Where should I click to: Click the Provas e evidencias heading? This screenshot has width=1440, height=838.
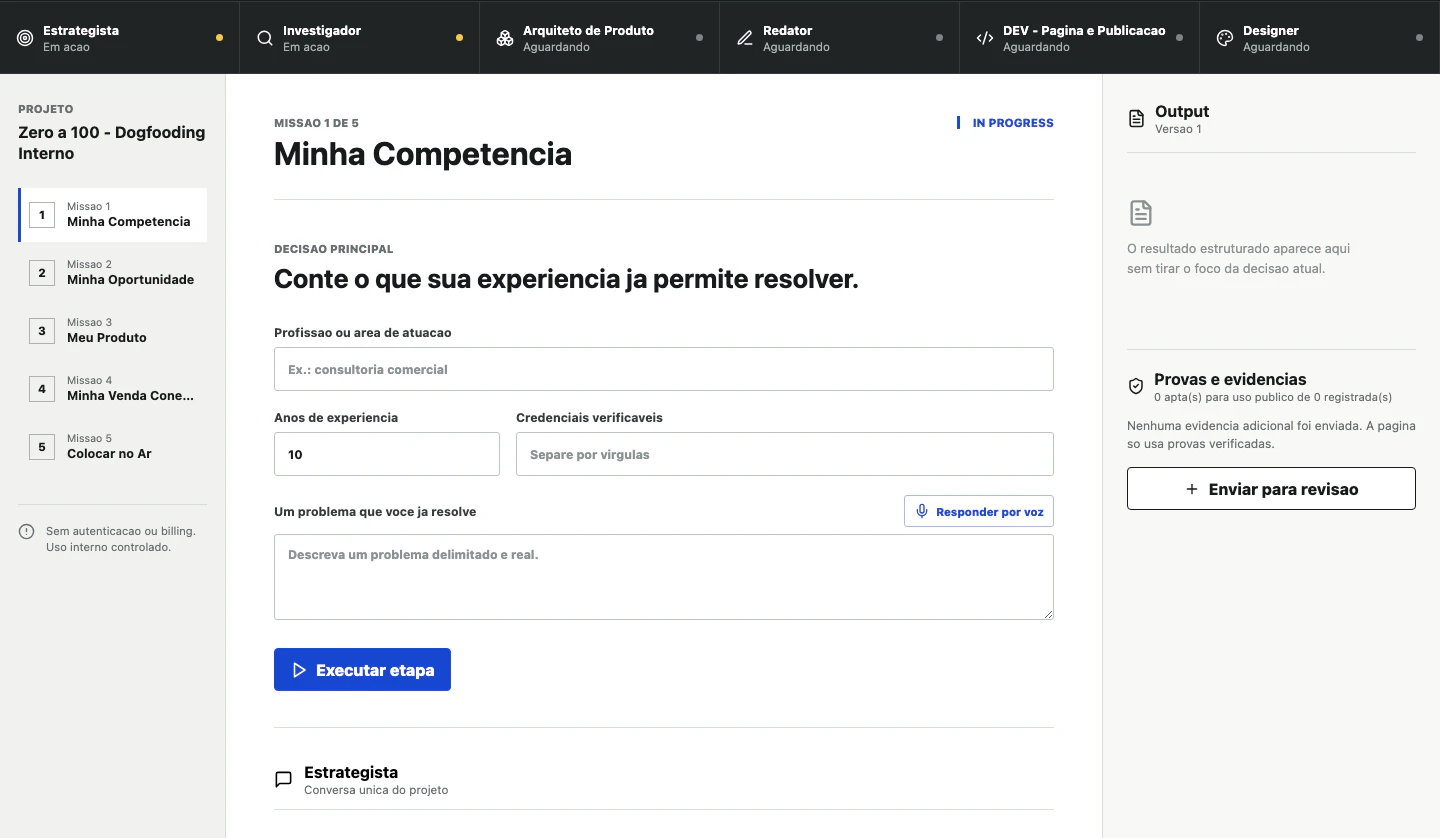pyautogui.click(x=1230, y=379)
